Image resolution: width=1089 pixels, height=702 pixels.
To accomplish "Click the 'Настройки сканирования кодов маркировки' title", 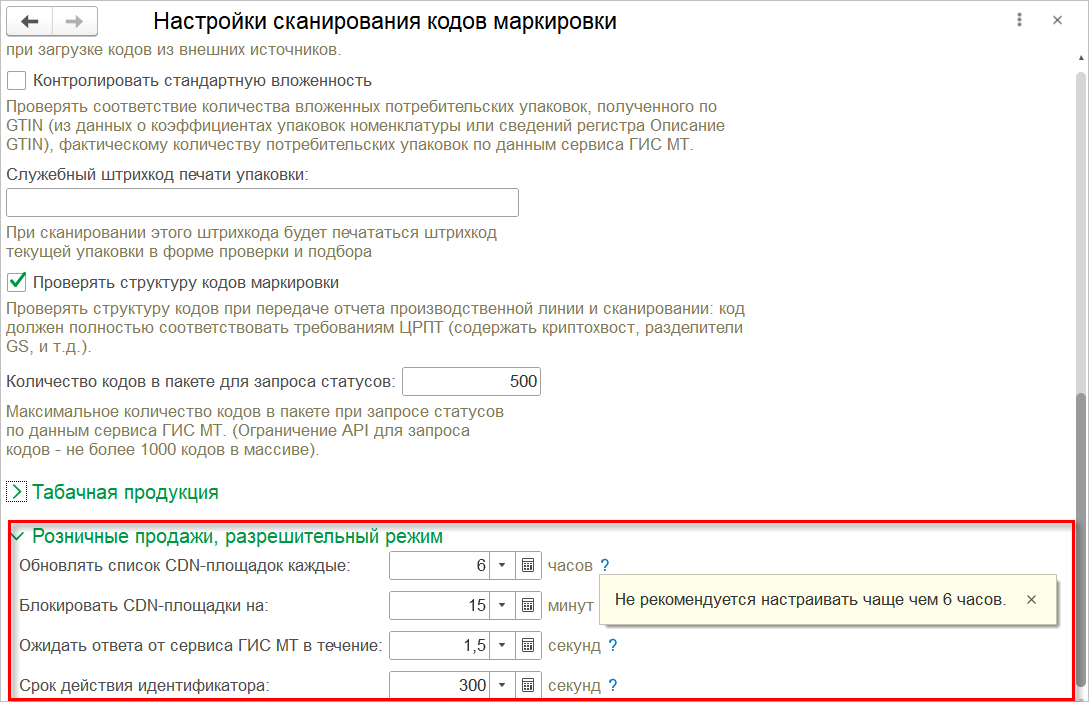I will pos(385,22).
